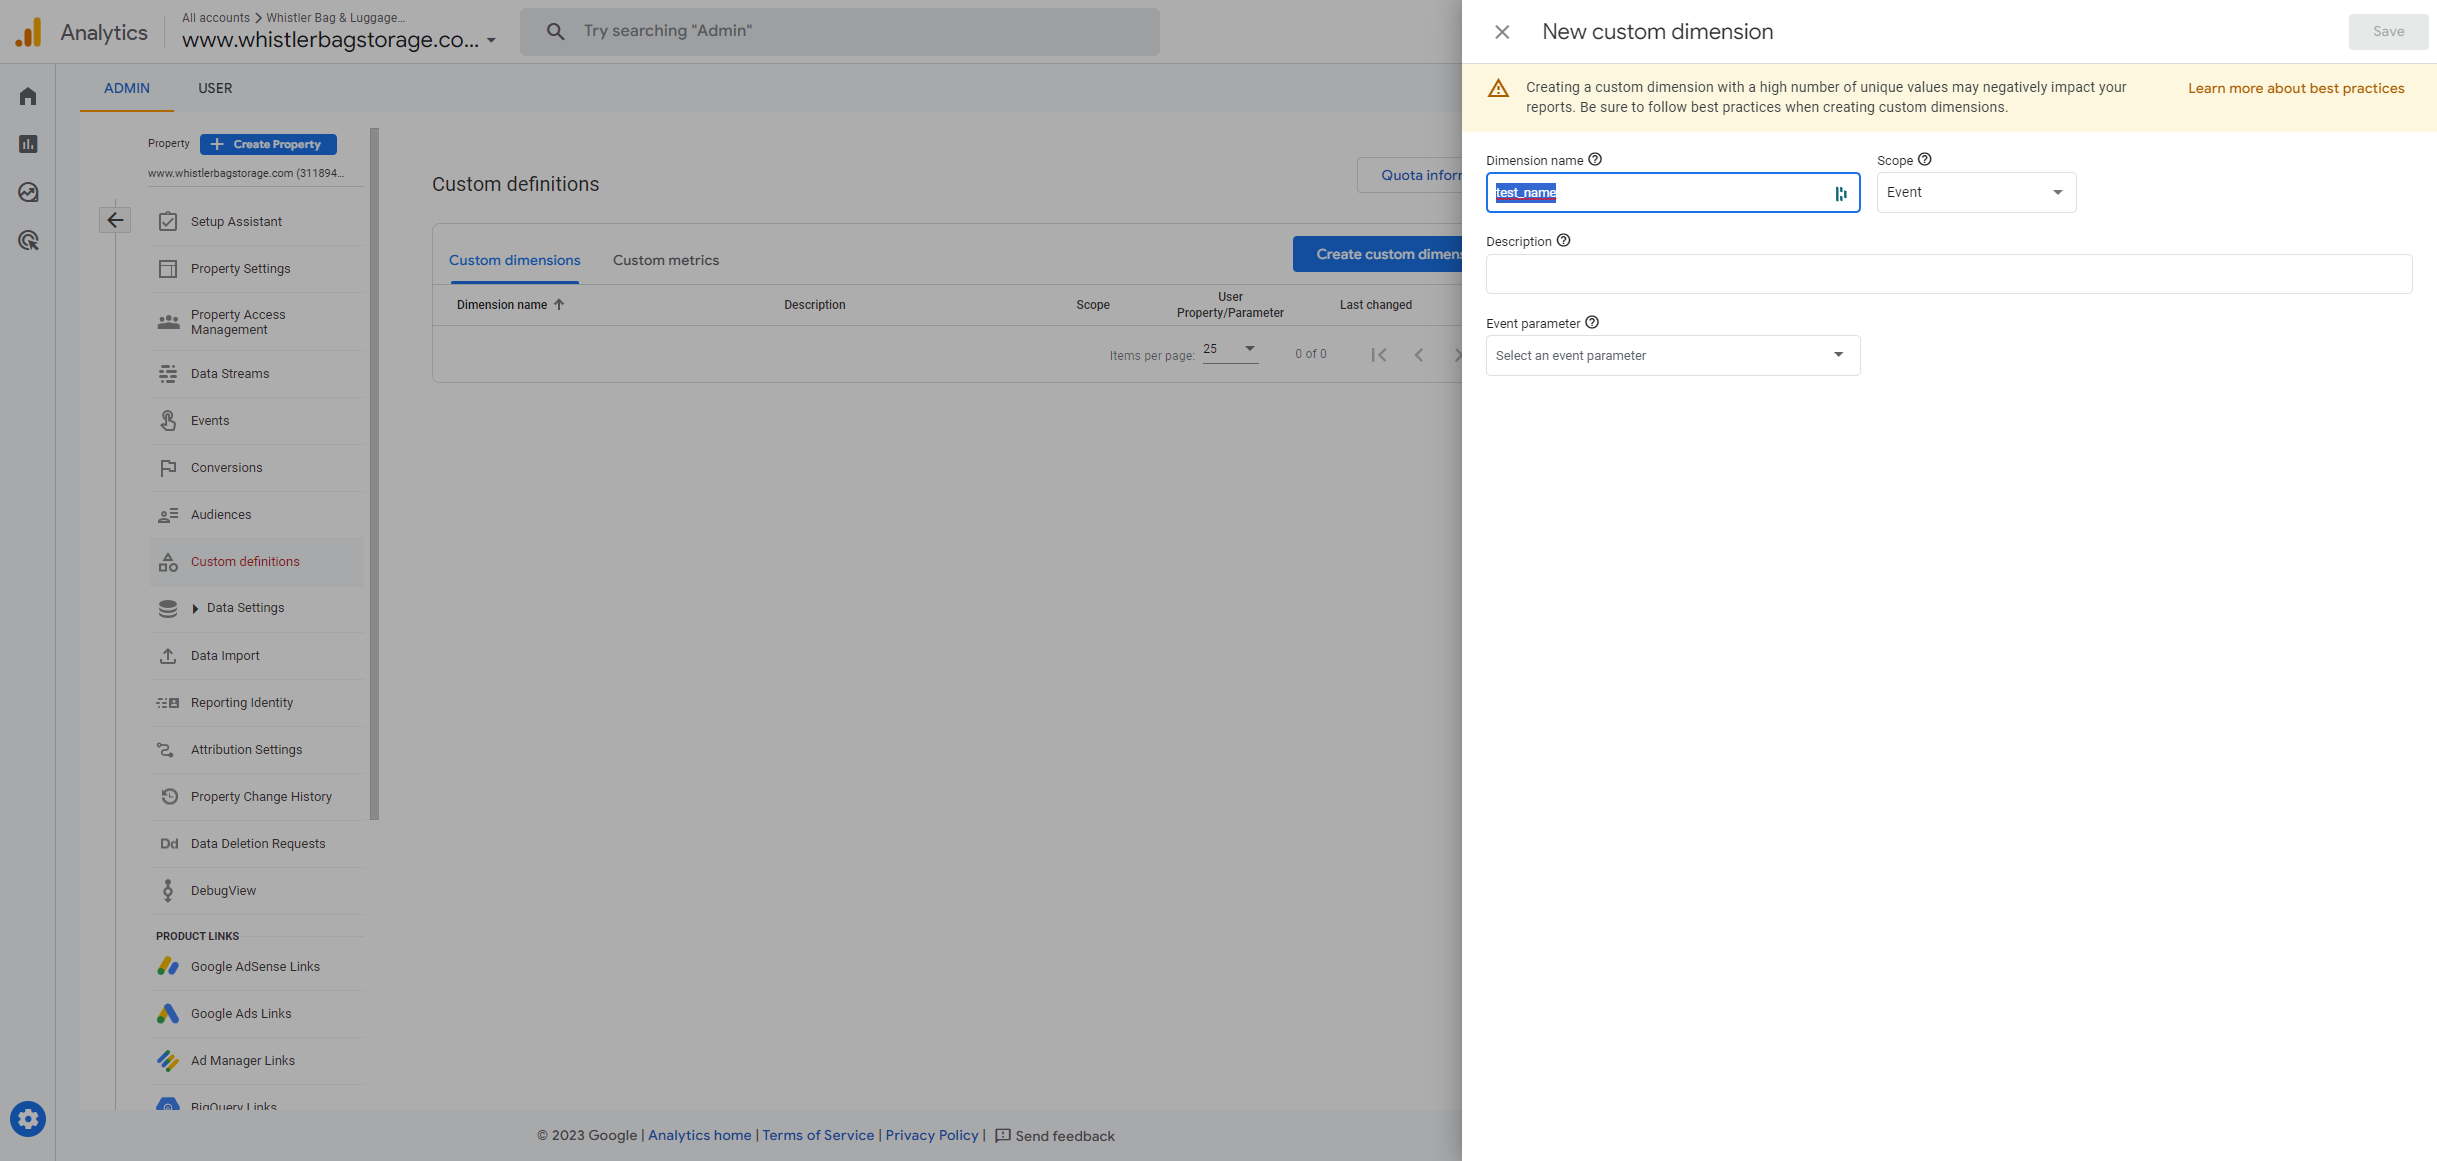Click the Admin gear icon at bottom left
Image resolution: width=2437 pixels, height=1161 pixels.
[x=28, y=1119]
